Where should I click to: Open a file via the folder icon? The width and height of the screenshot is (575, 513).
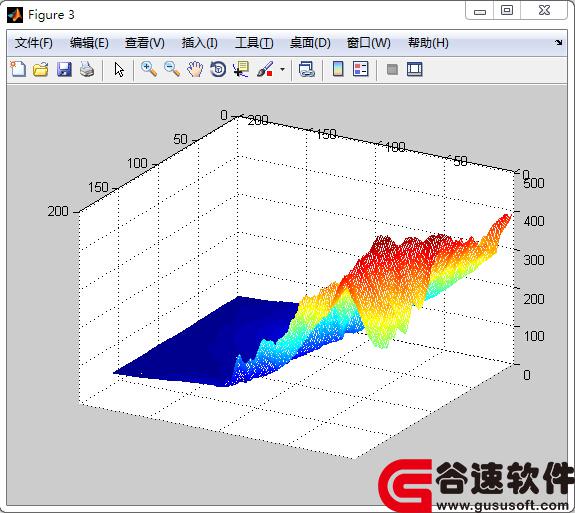41,69
